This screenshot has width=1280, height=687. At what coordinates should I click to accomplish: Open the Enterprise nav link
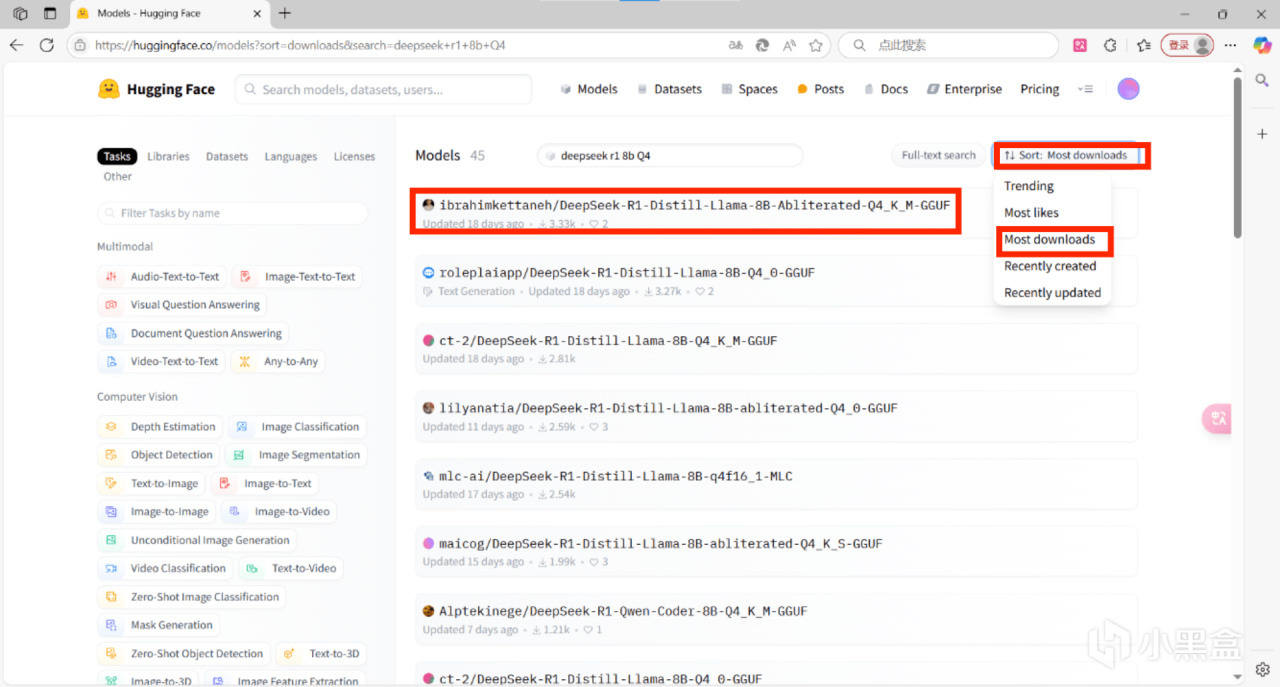pos(964,89)
